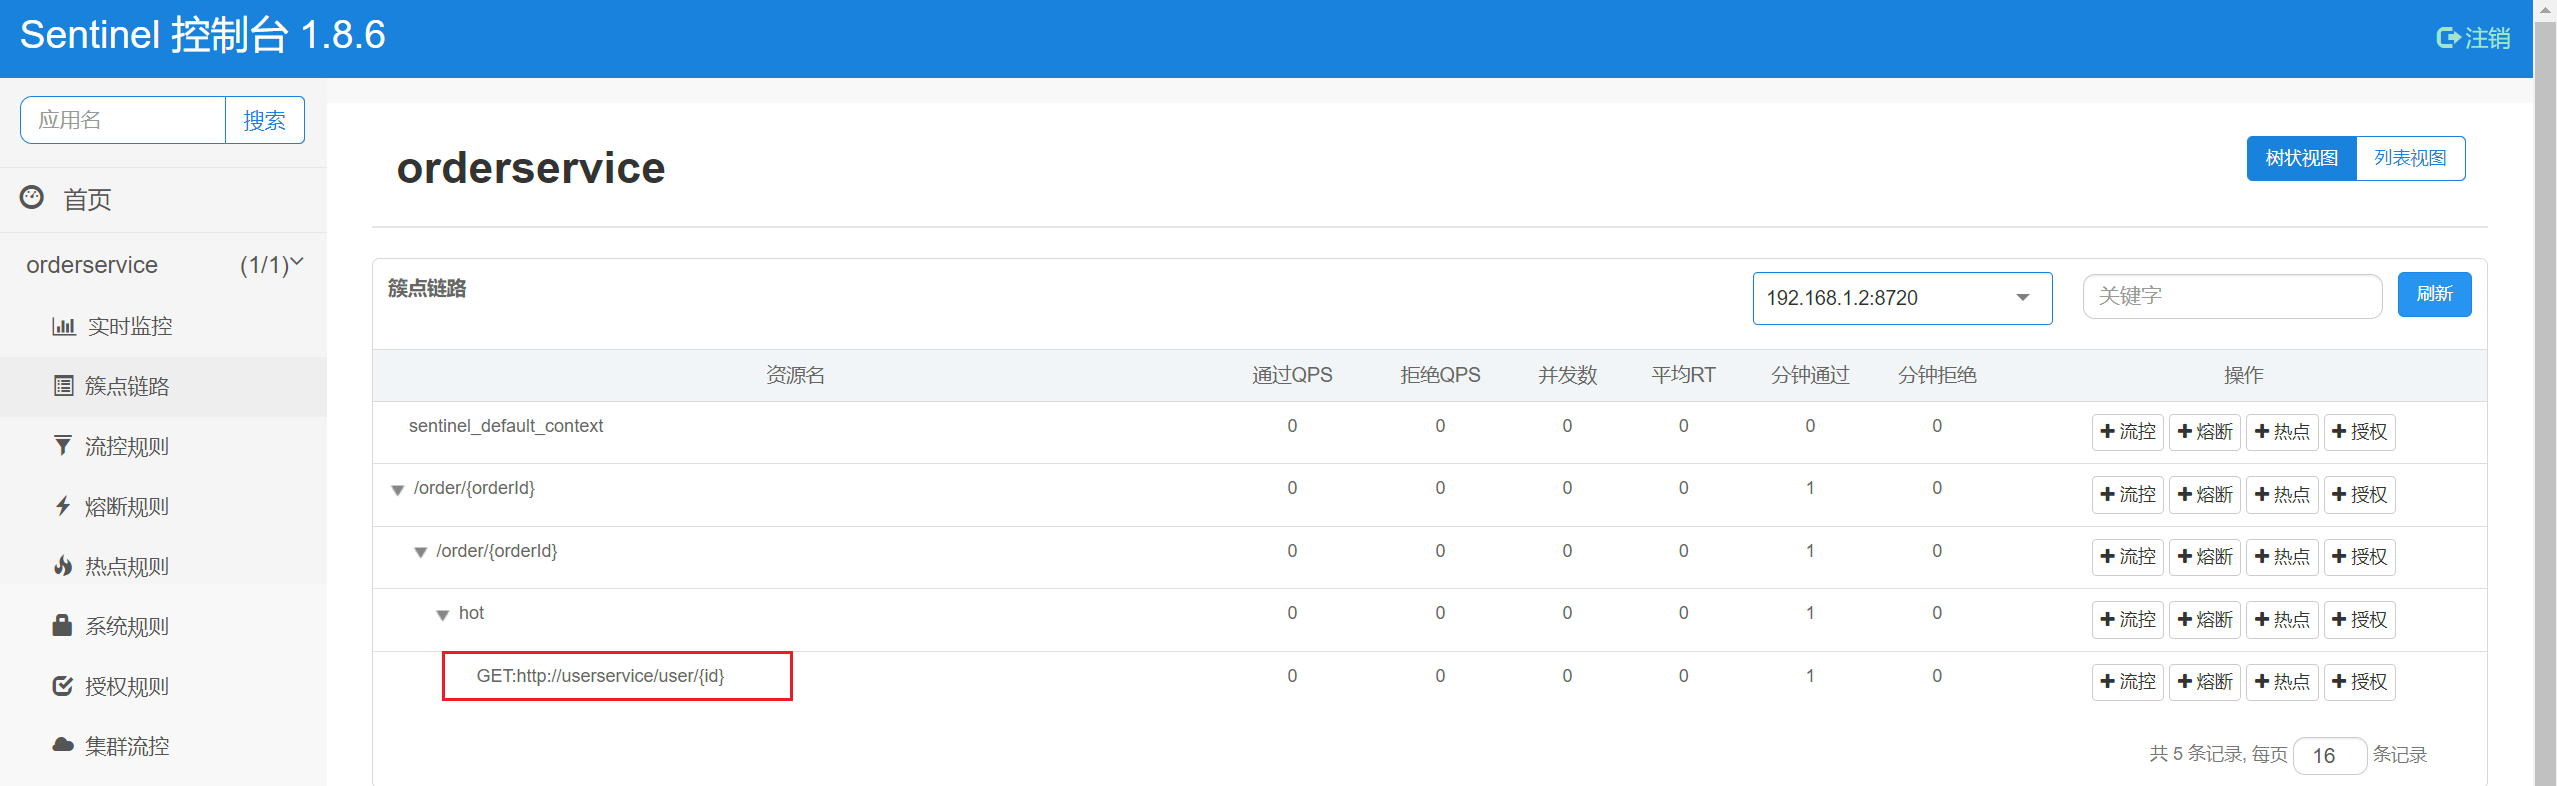Image resolution: width=2557 pixels, height=786 pixels.
Task: Switch to 树状视图 tree view
Action: pyautogui.click(x=2301, y=158)
